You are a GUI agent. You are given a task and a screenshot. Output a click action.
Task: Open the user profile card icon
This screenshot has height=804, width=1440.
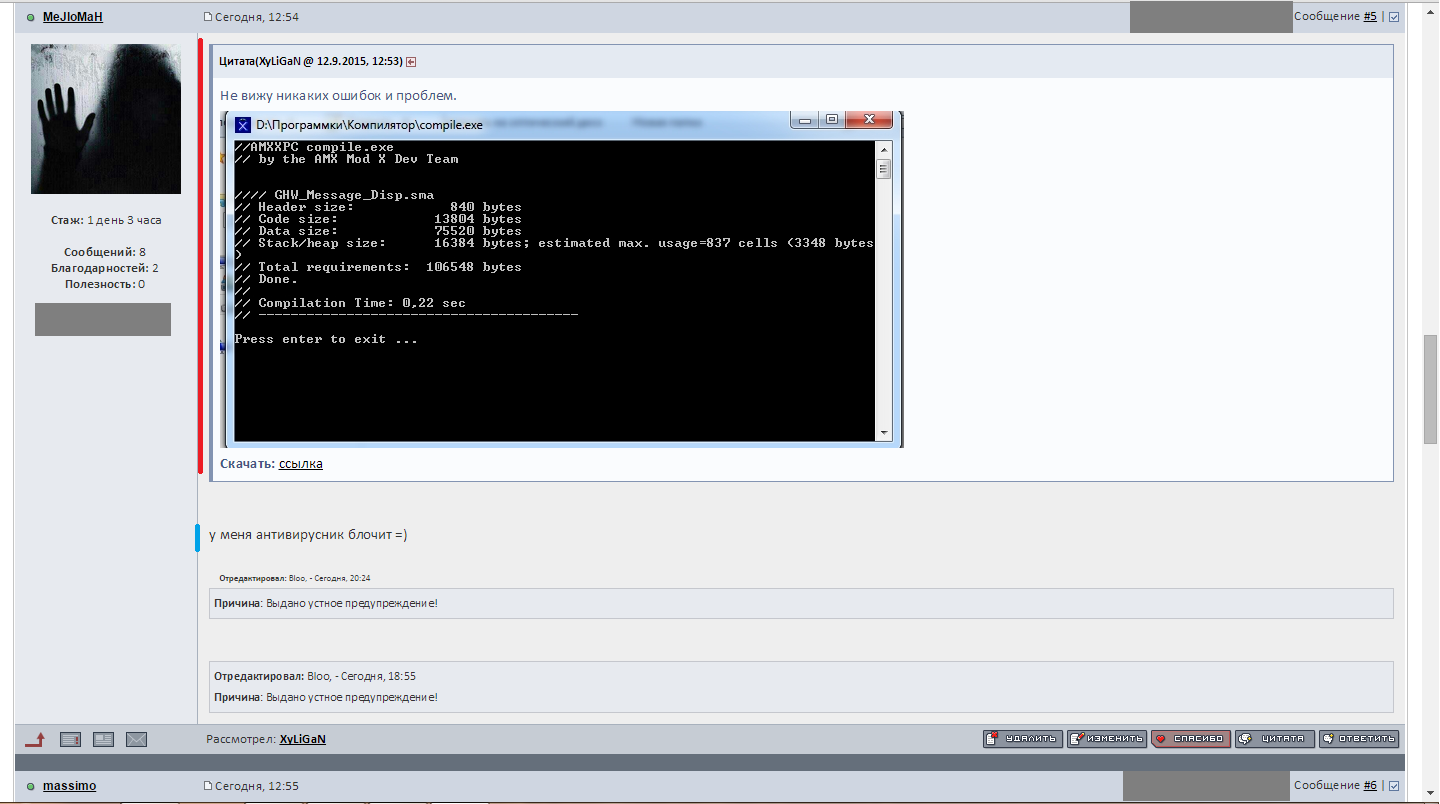tap(103, 740)
